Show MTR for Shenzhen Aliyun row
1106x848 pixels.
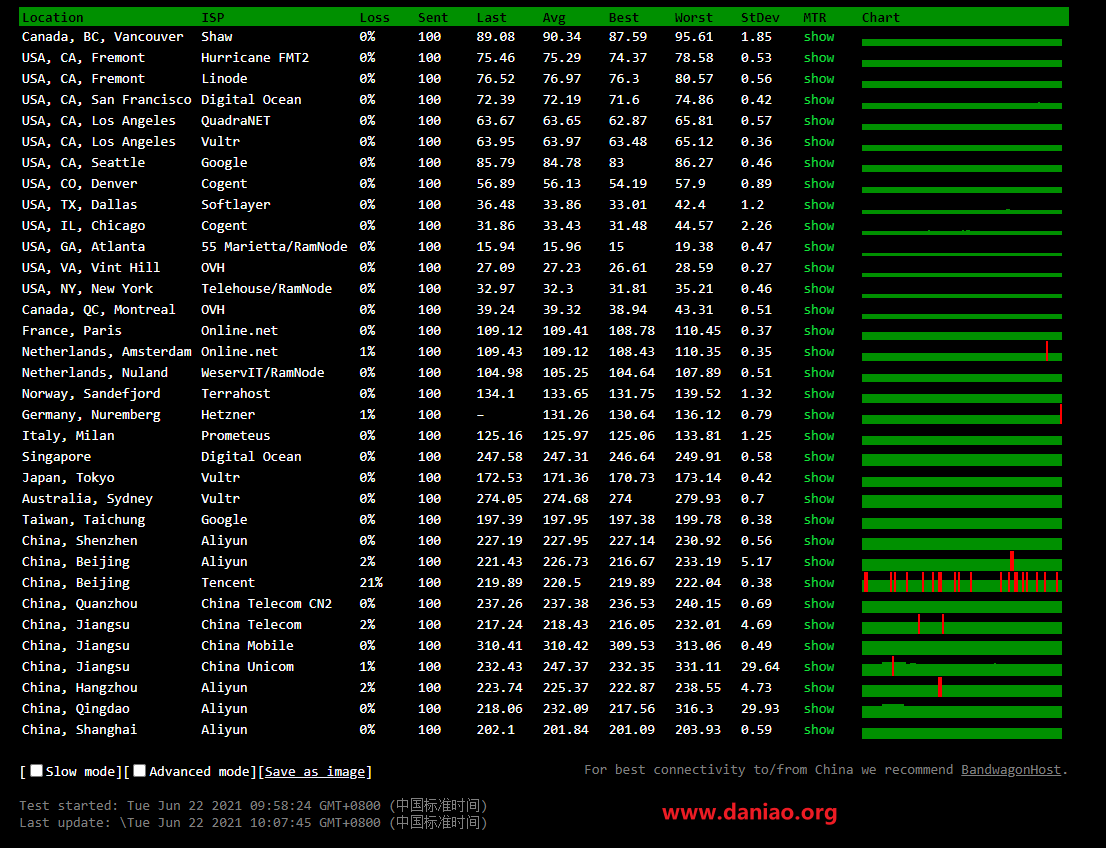(819, 540)
